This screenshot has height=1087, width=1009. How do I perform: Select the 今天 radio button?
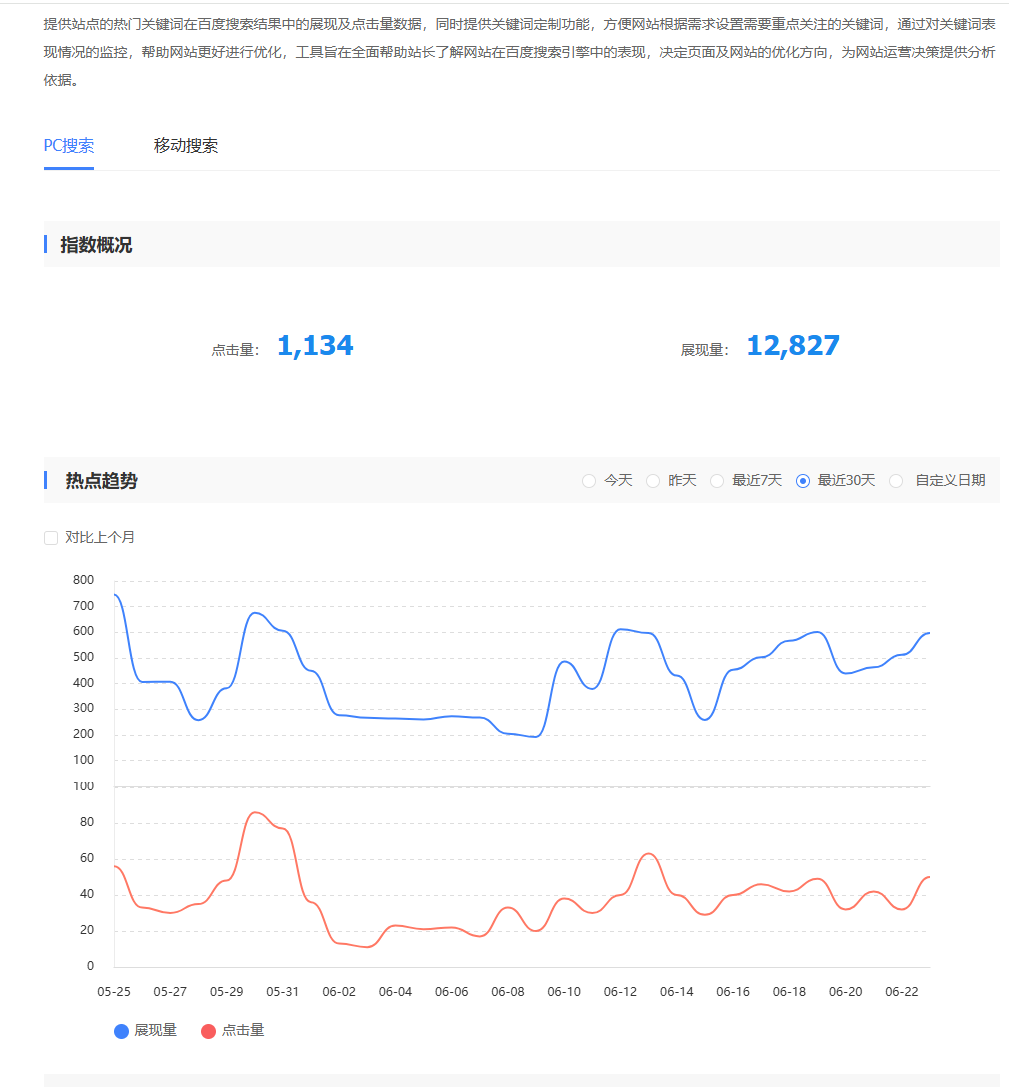[589, 481]
